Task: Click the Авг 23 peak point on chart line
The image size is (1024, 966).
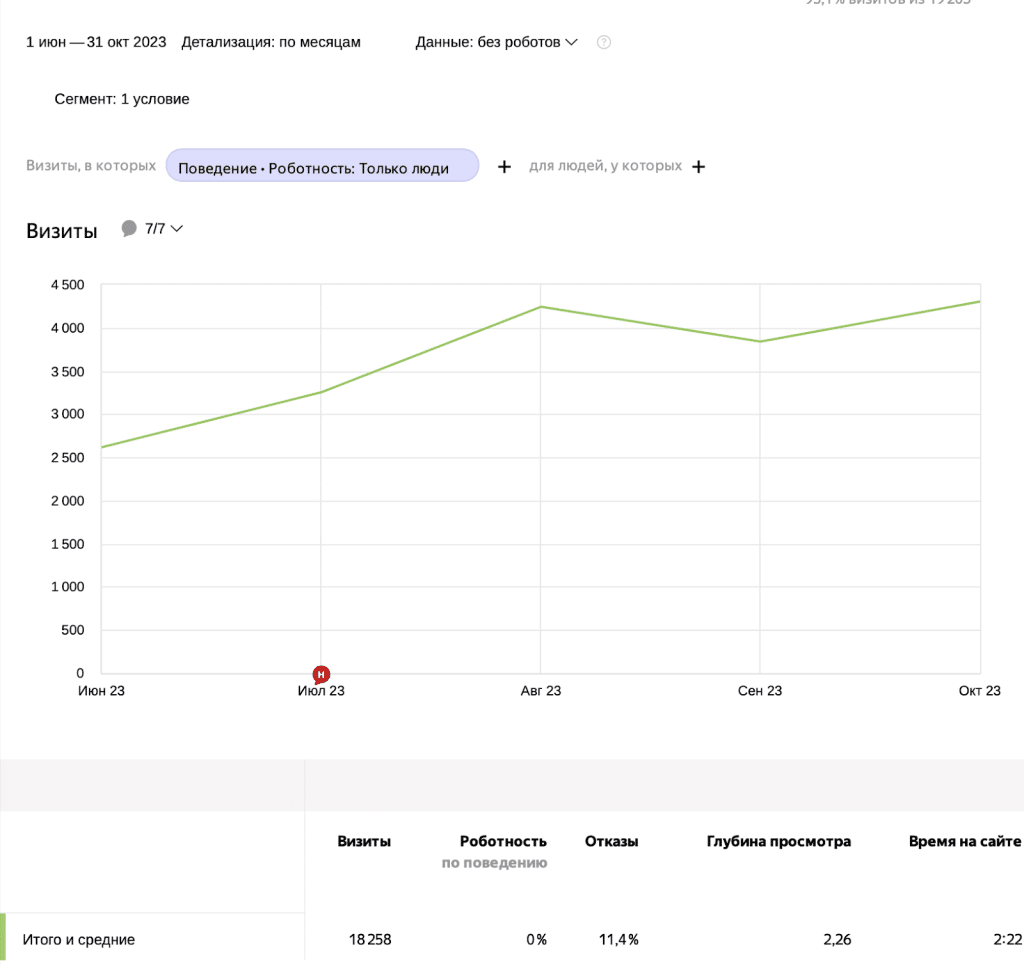Action: point(540,307)
